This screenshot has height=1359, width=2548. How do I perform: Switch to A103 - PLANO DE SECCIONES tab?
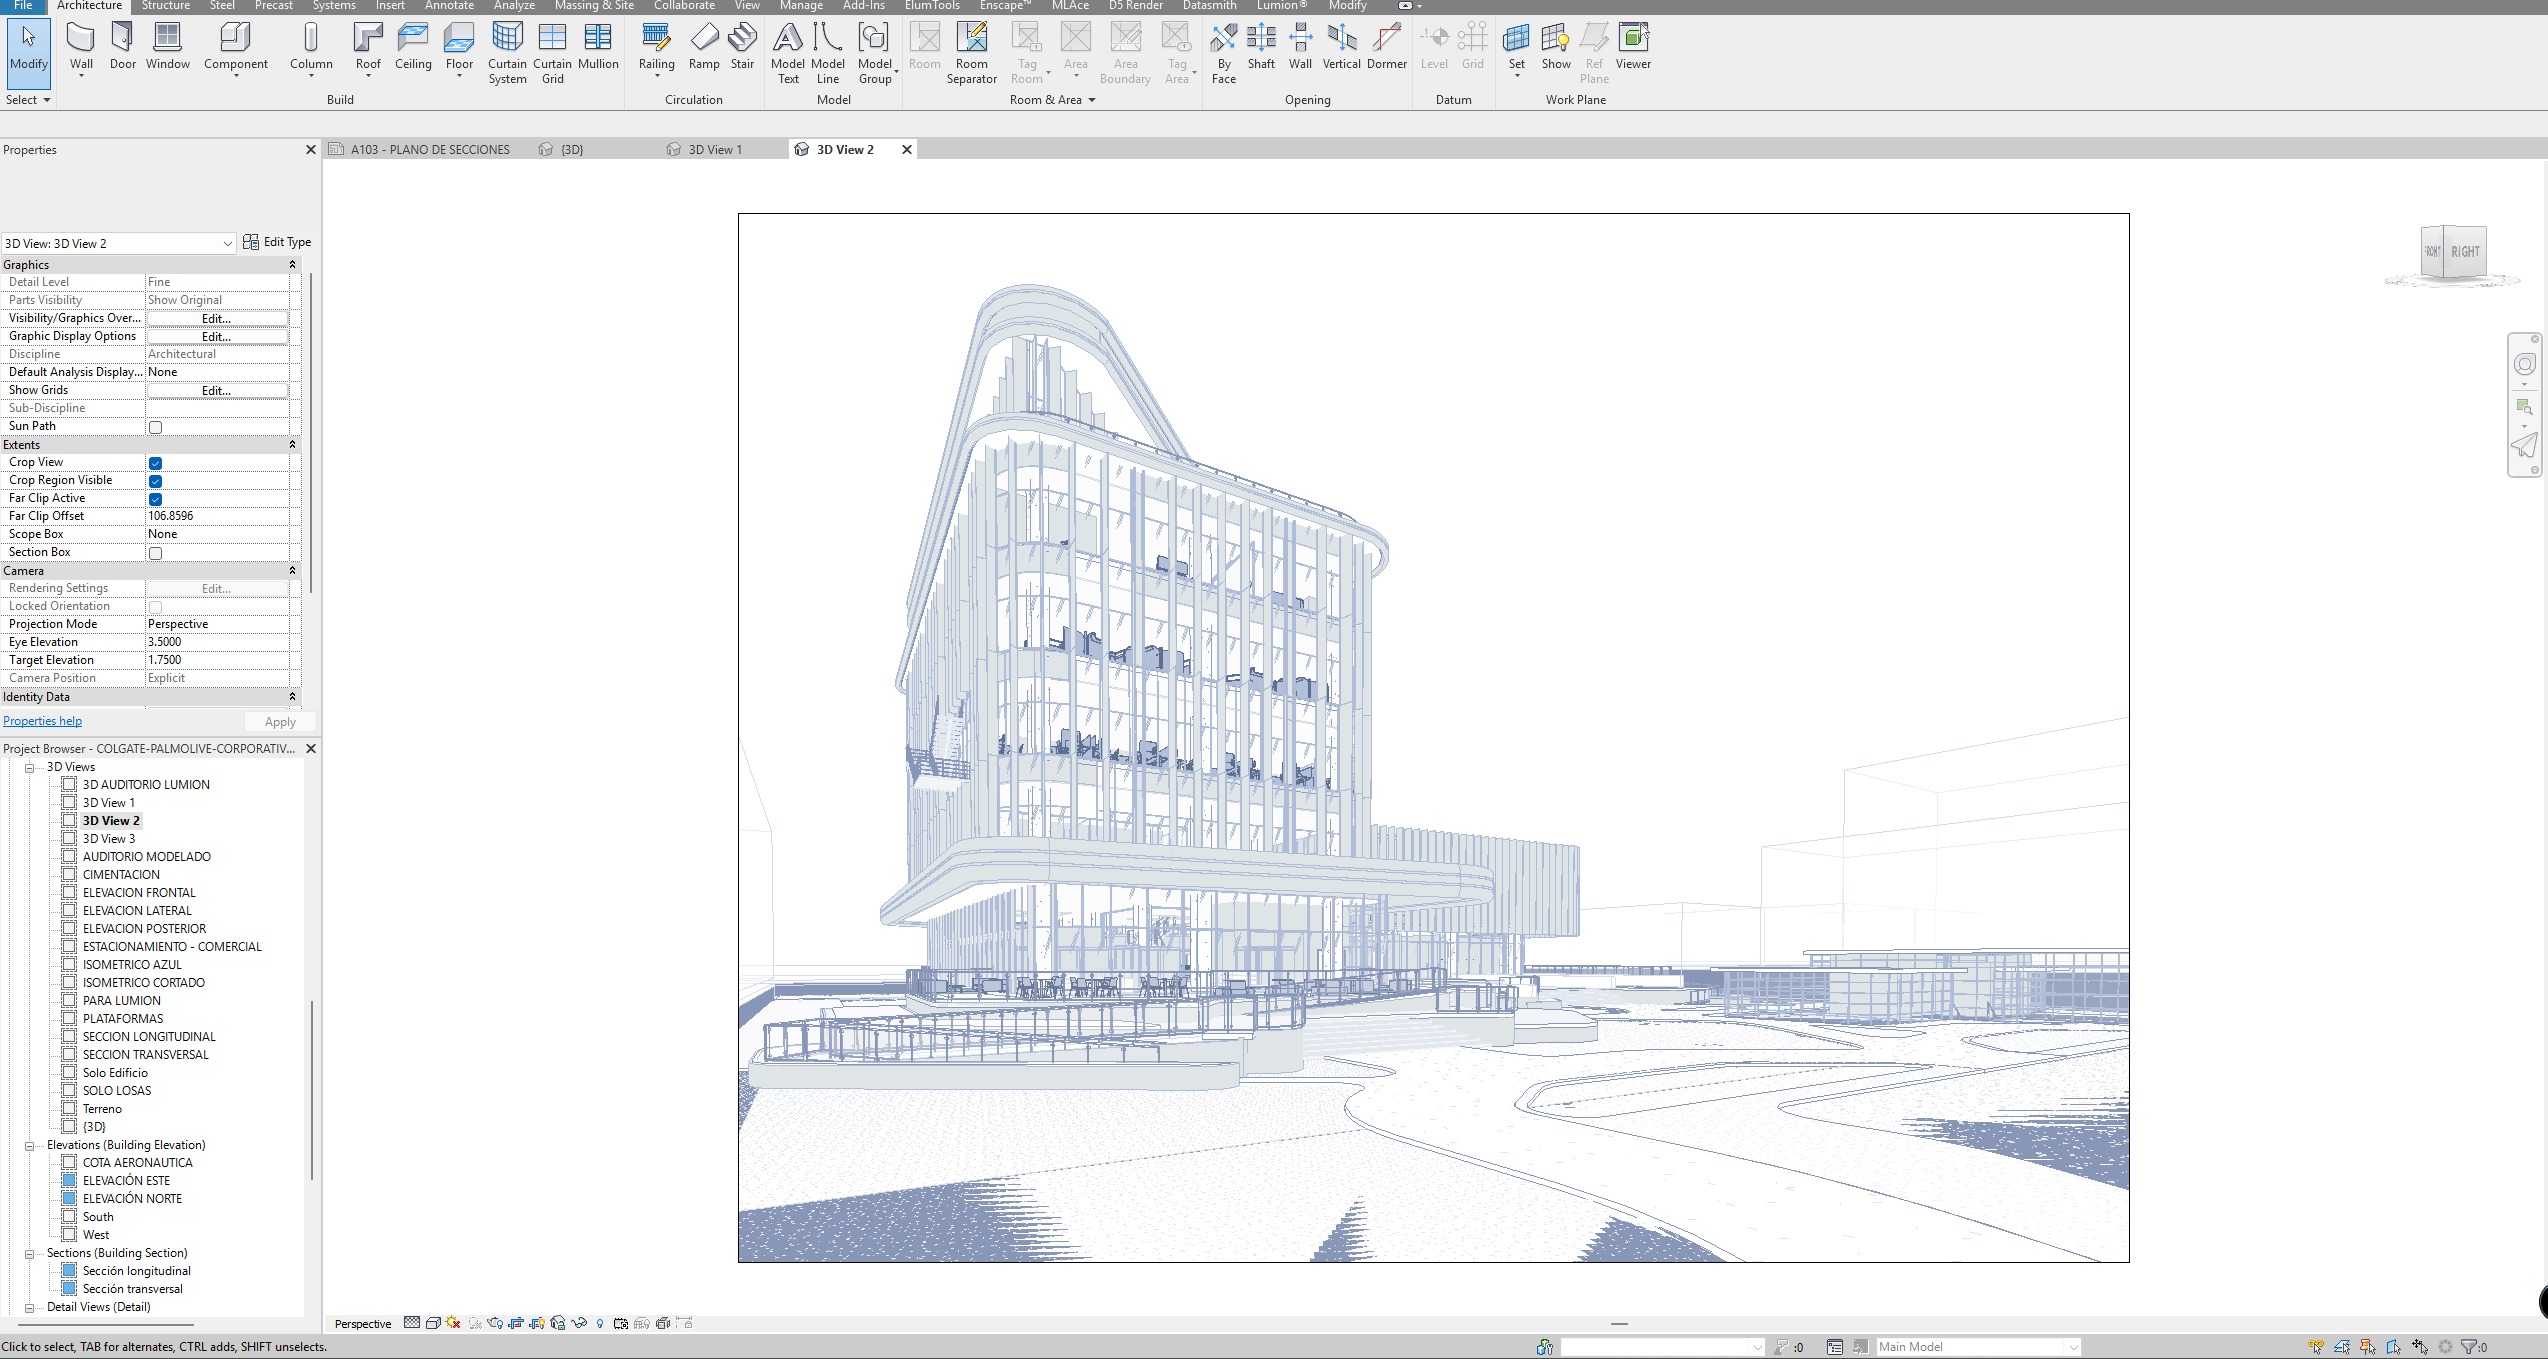(430, 150)
